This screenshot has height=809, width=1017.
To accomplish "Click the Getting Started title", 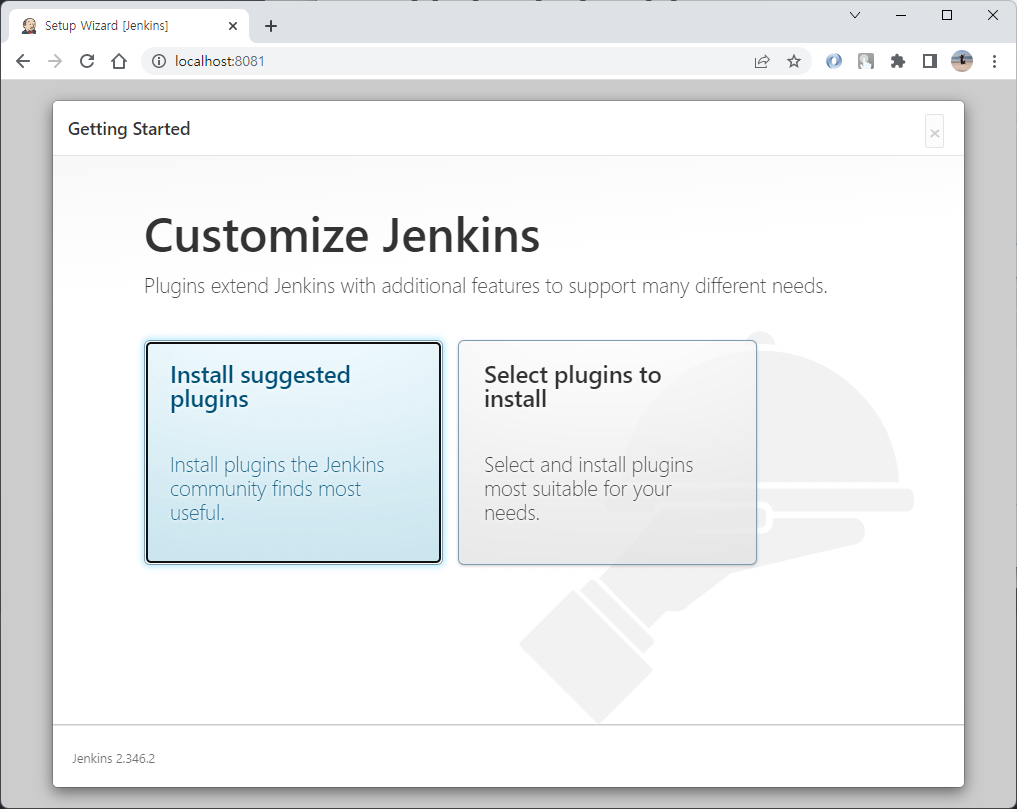I will 129,128.
